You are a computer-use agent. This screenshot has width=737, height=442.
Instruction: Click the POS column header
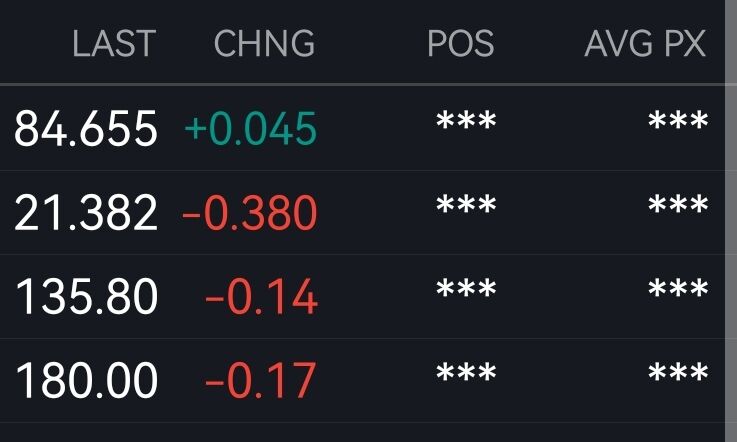461,43
